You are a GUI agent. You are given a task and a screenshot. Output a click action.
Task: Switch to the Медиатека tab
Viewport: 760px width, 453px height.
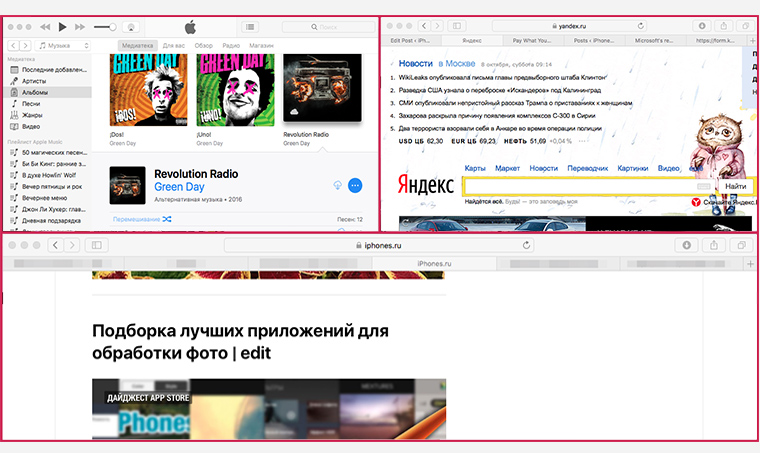(x=138, y=46)
